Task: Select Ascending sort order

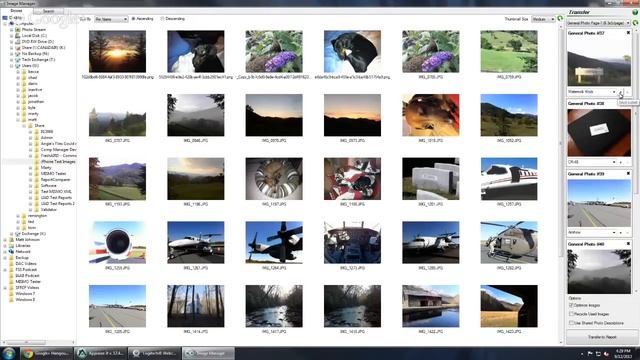Action: click(x=142, y=19)
